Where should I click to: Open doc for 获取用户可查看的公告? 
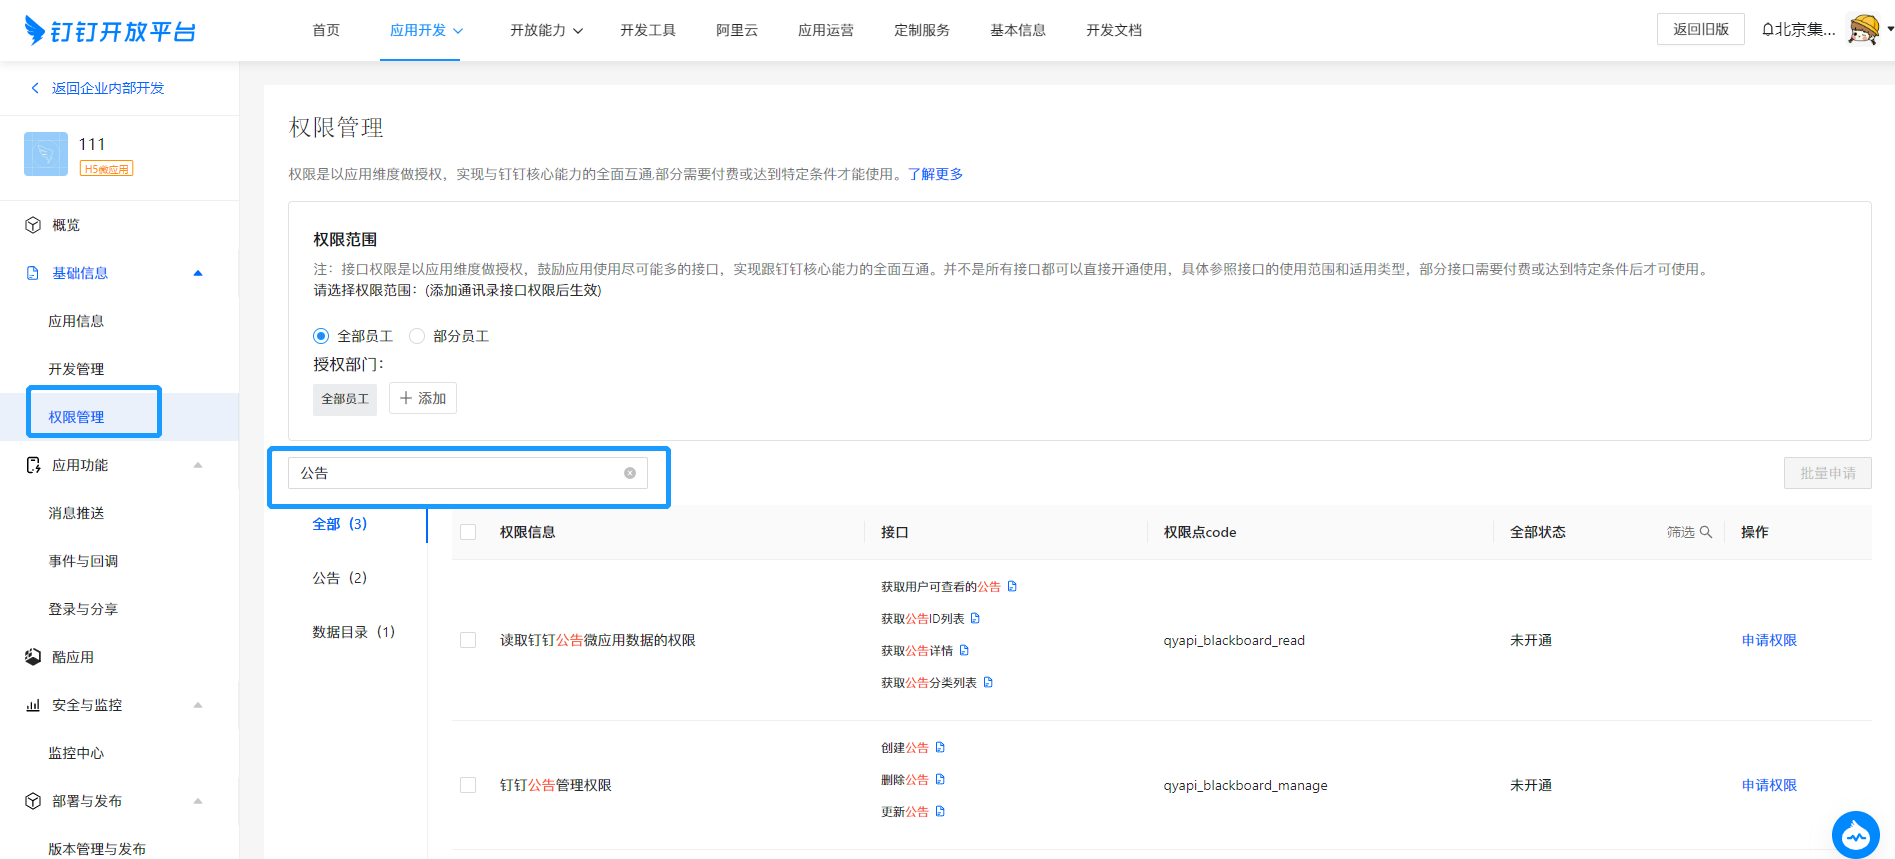pyautogui.click(x=1012, y=587)
